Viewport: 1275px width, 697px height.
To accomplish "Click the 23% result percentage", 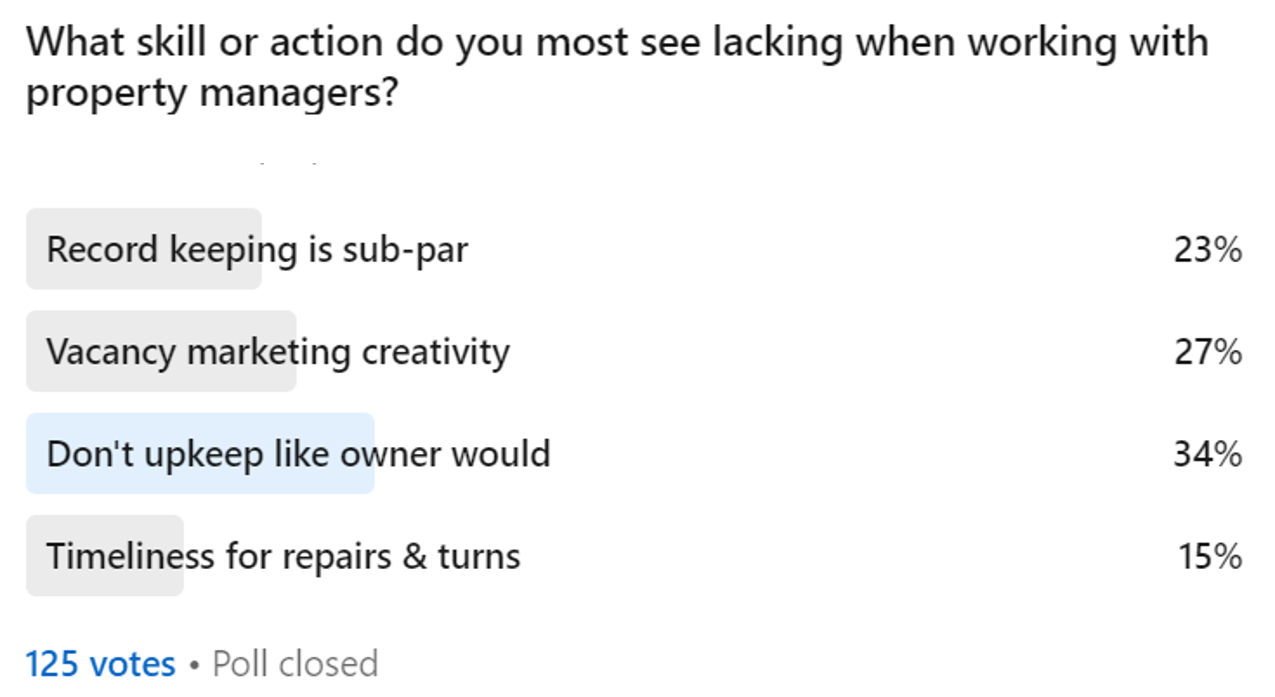I will click(1208, 249).
